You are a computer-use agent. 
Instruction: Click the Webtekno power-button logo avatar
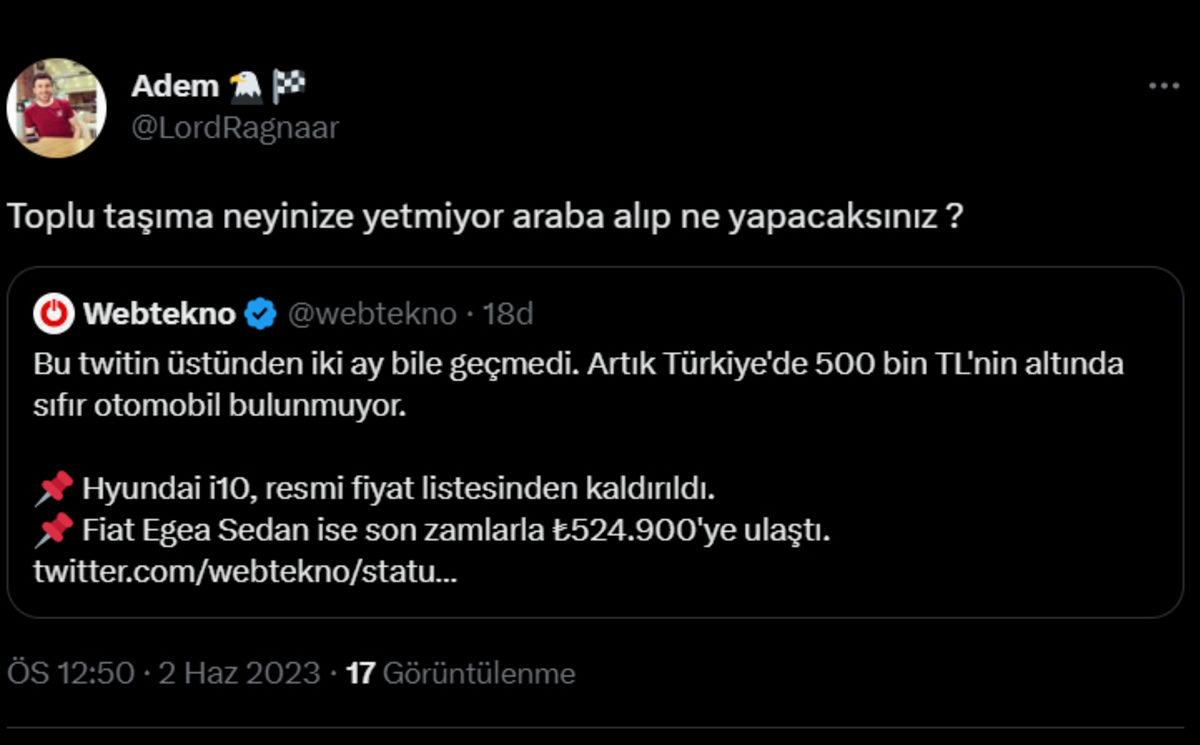pos(55,310)
